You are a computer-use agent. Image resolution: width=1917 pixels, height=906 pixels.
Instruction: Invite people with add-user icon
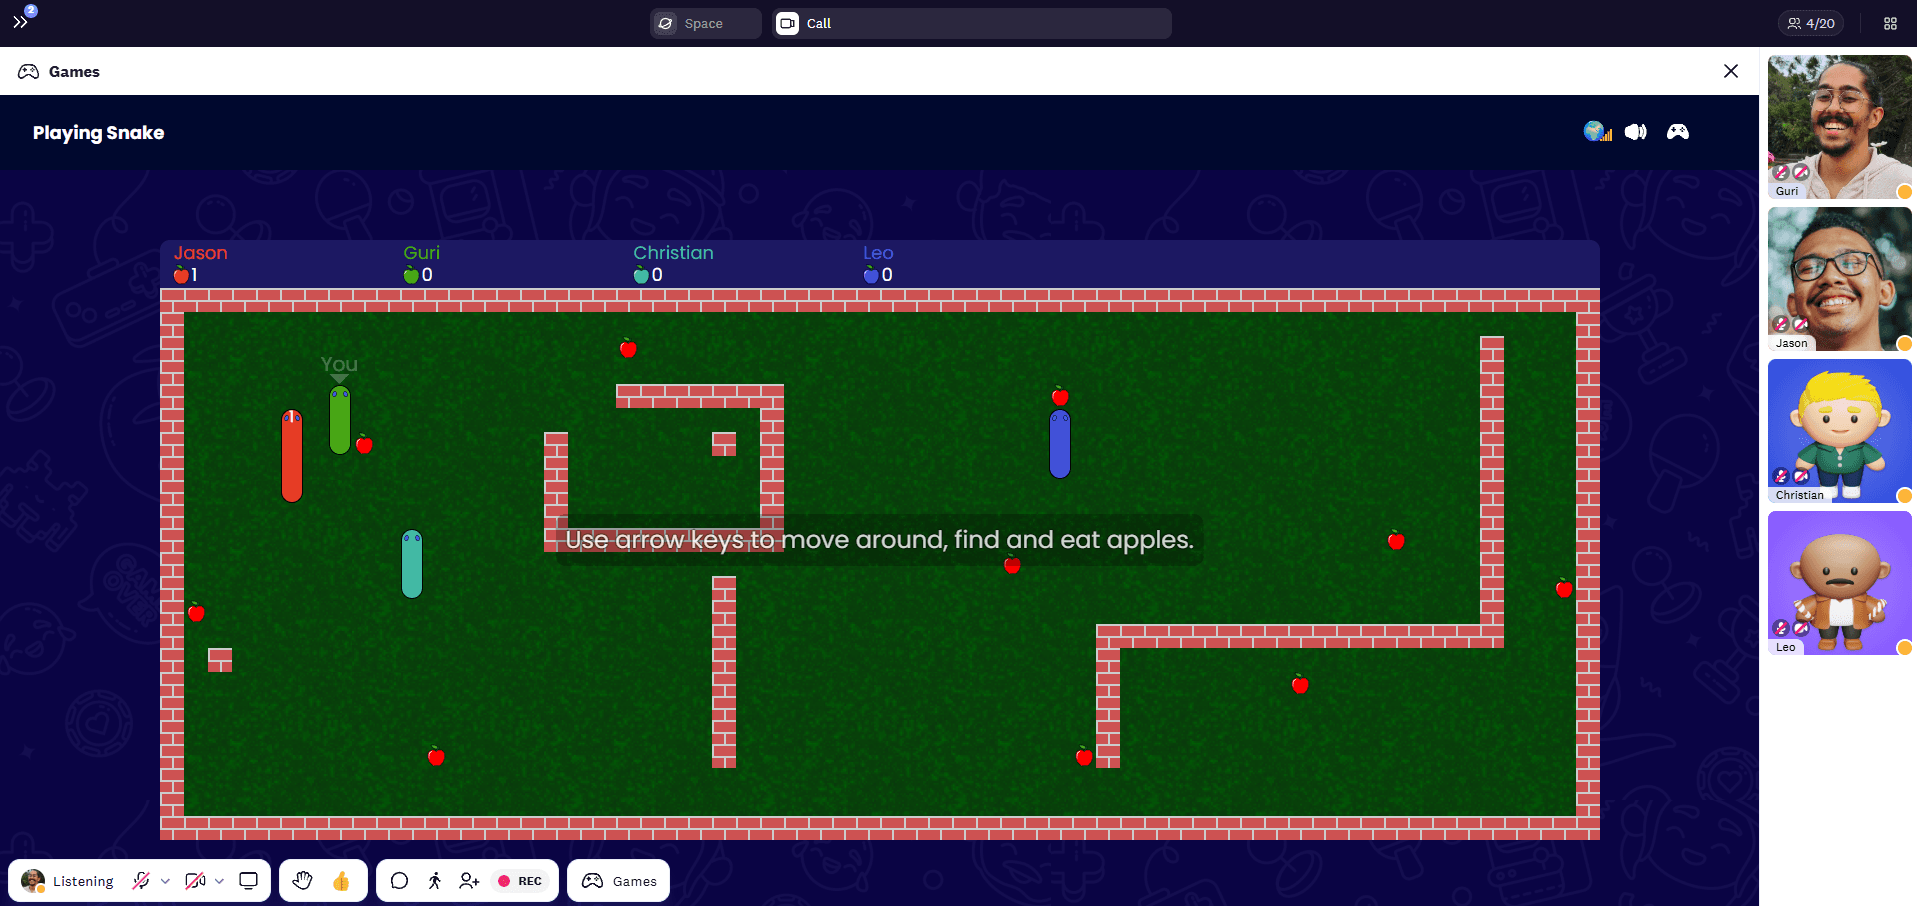tap(469, 881)
